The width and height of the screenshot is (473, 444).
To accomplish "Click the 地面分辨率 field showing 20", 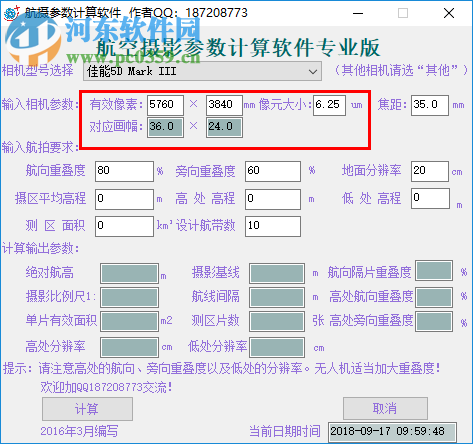I will pos(430,171).
